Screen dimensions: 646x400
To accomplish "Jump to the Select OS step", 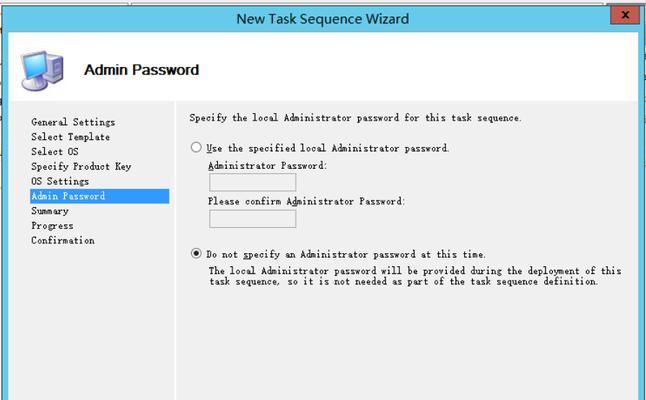I will (54, 152).
